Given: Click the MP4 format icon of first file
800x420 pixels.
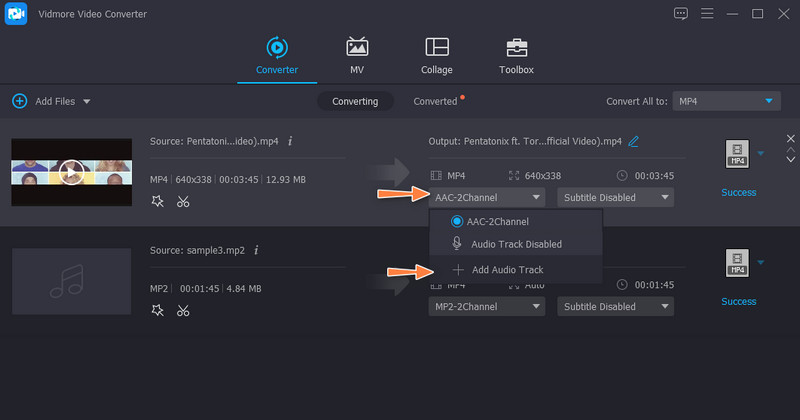Looking at the screenshot, I should (x=736, y=153).
